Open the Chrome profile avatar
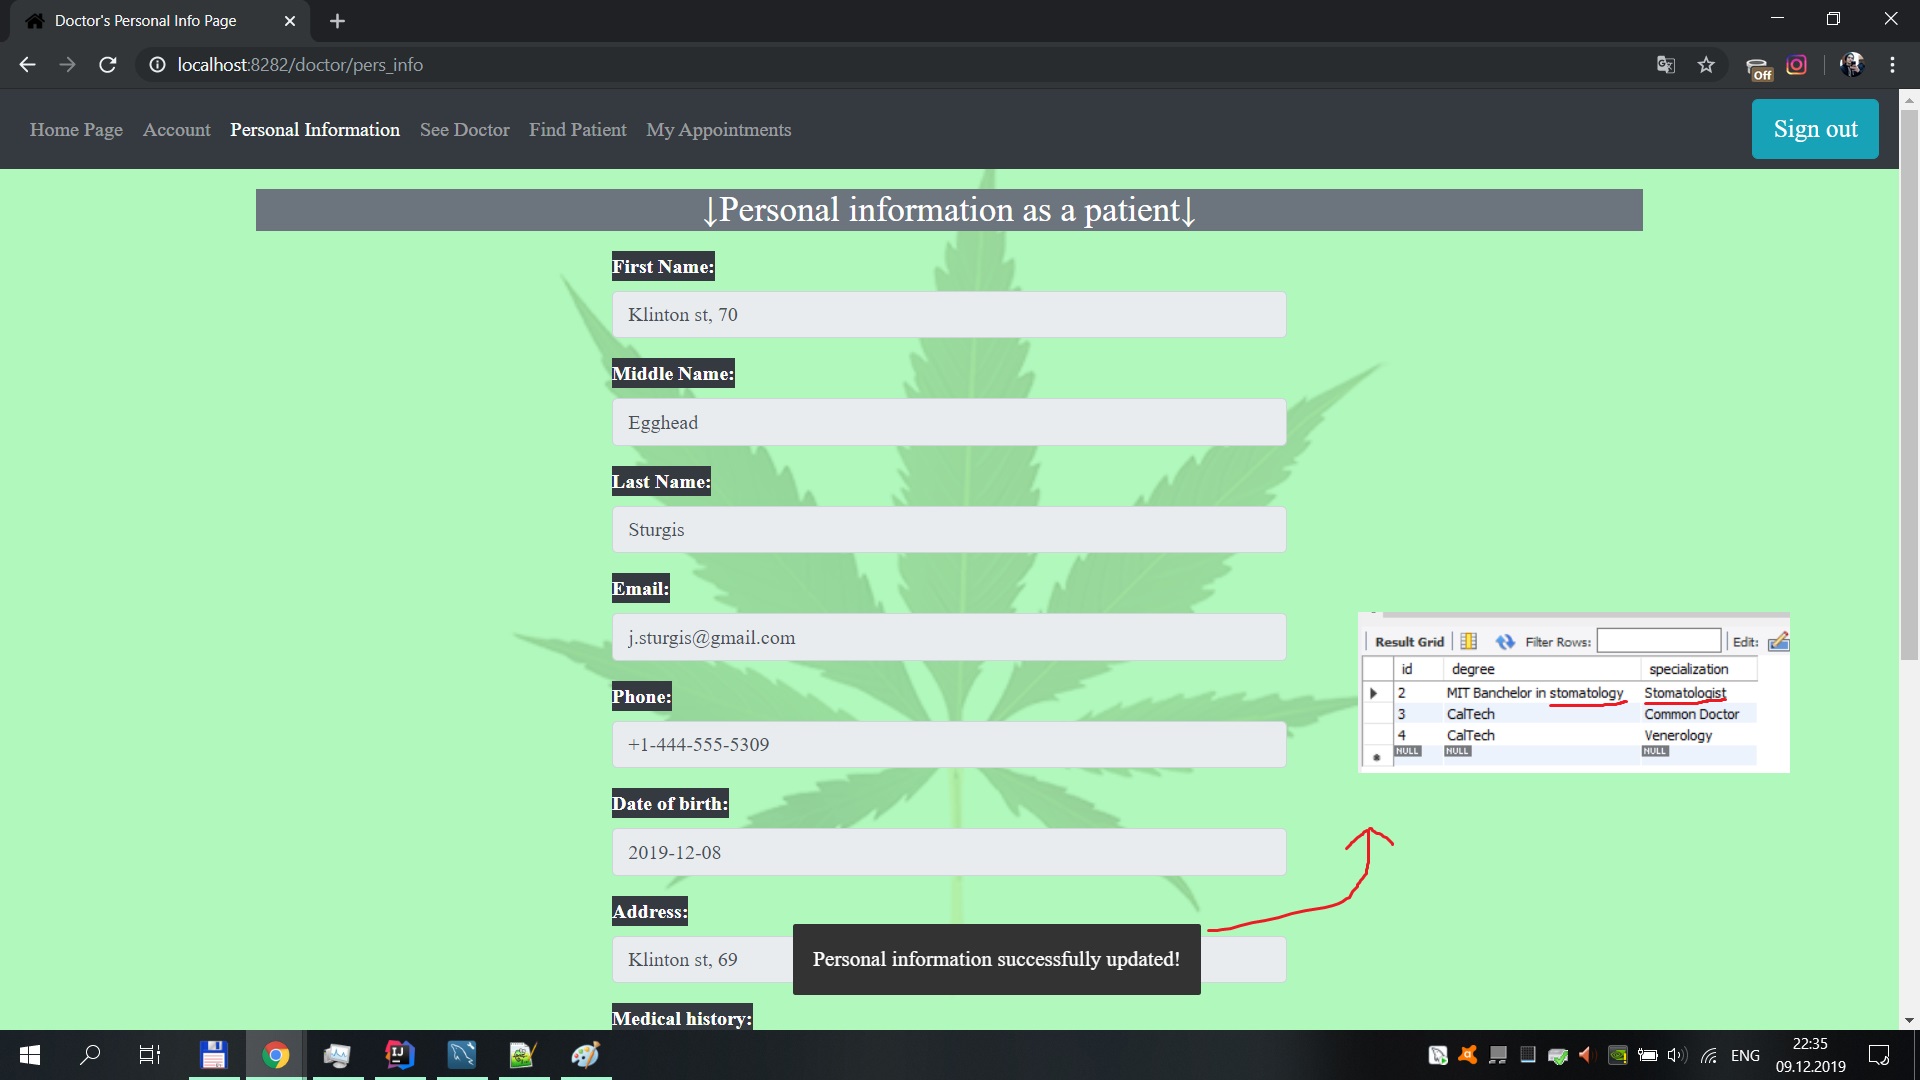This screenshot has height=1080, width=1920. (1851, 65)
